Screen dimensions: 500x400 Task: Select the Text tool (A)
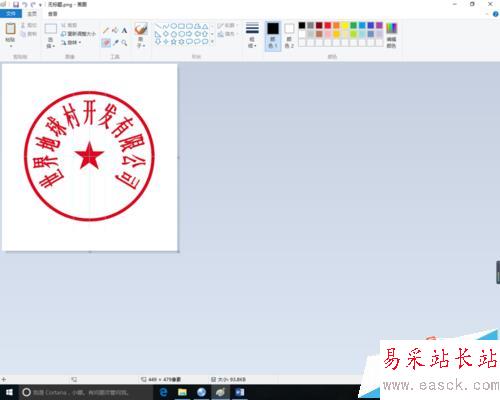pos(124,31)
